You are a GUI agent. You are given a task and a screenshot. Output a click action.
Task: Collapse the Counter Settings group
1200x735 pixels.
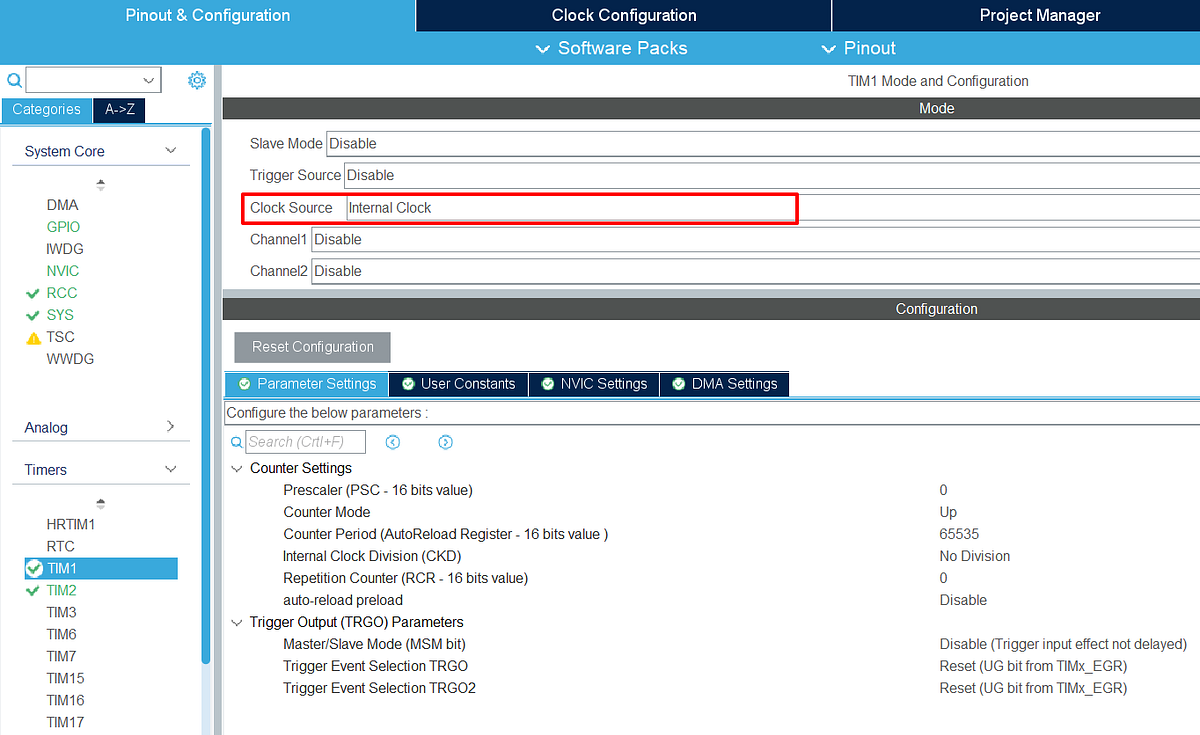[237, 467]
